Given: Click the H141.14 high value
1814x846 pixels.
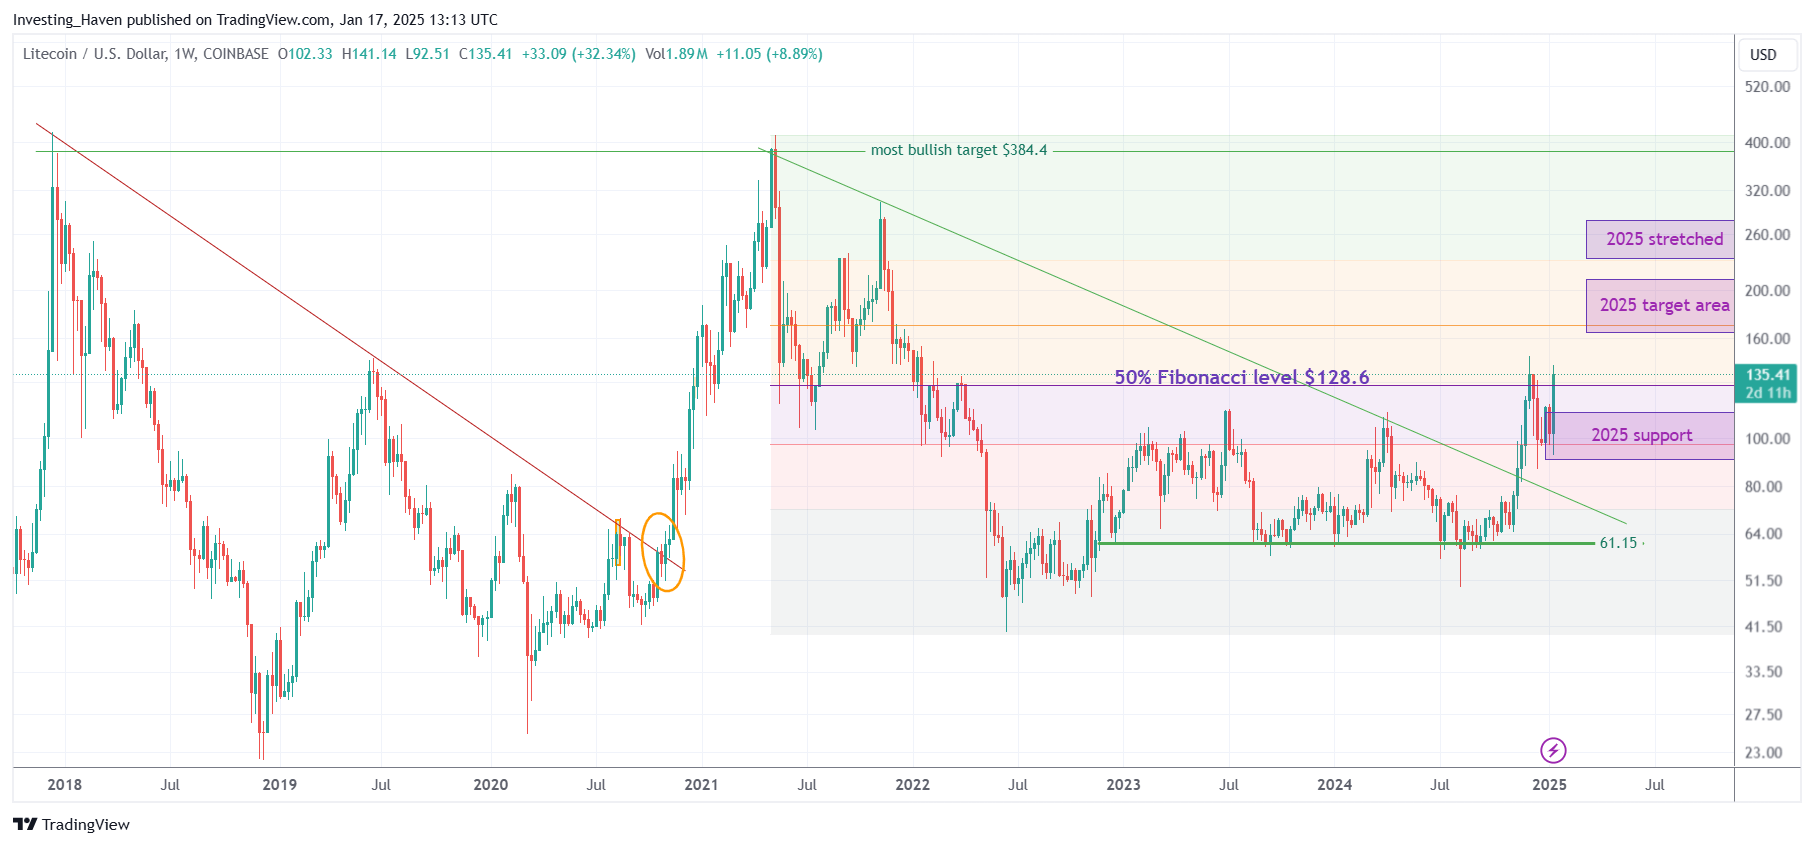Looking at the screenshot, I should pos(369,54).
